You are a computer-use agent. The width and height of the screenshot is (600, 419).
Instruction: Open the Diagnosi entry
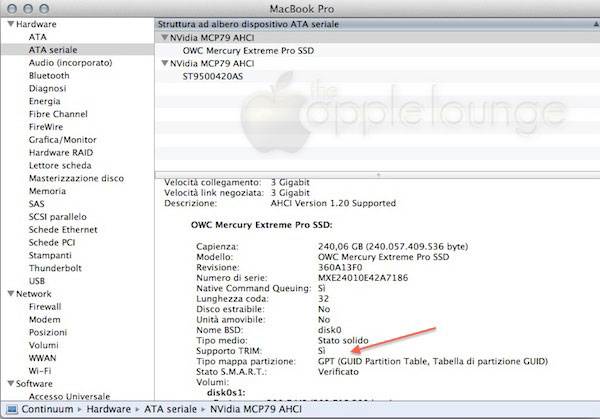pyautogui.click(x=47, y=88)
